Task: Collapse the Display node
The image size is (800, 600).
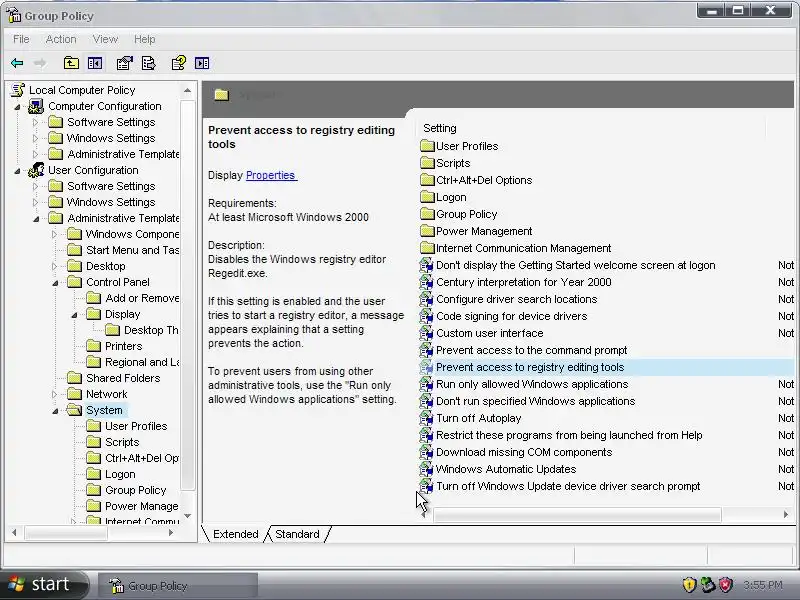Action: [74, 314]
